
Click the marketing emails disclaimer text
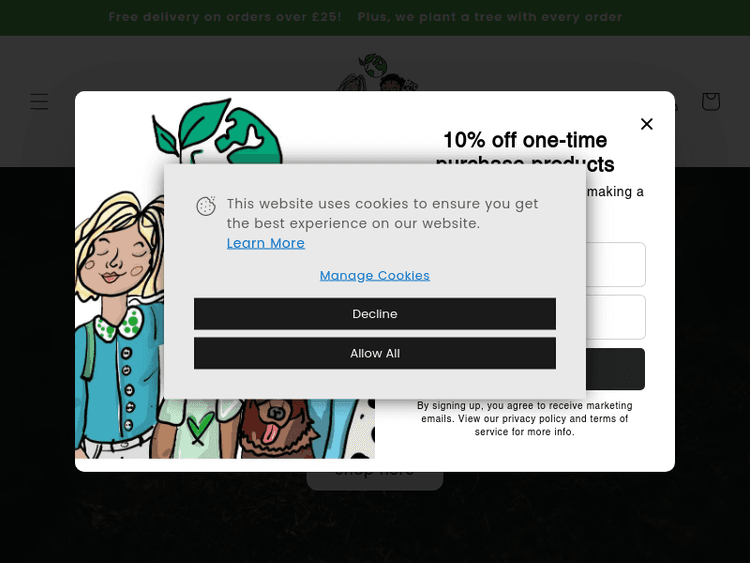pyautogui.click(x=525, y=419)
